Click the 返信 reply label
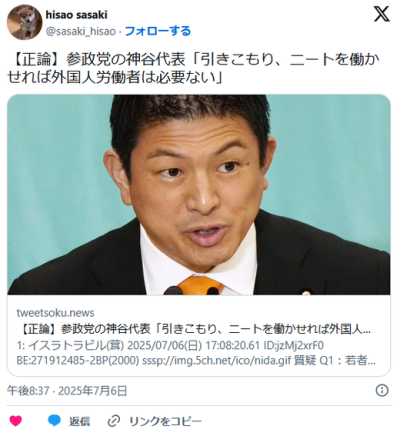400x429 pixels. 79,421
